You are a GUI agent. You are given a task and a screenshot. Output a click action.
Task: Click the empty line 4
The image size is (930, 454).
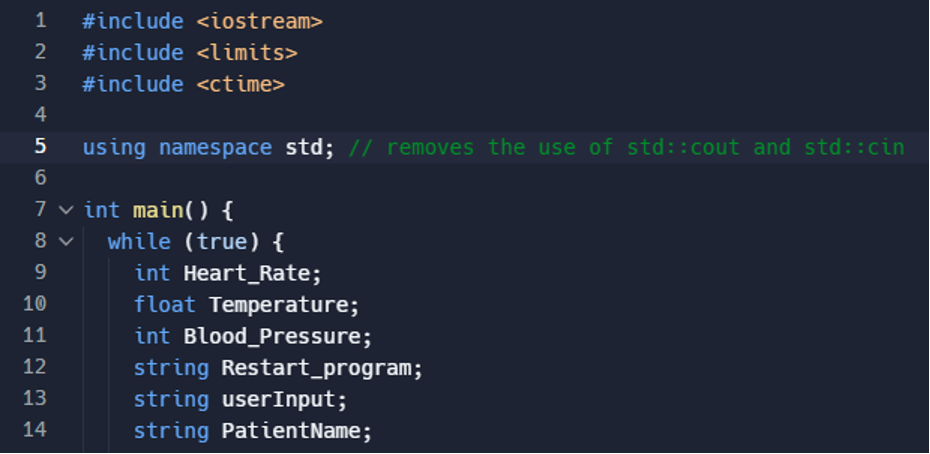(x=300, y=115)
